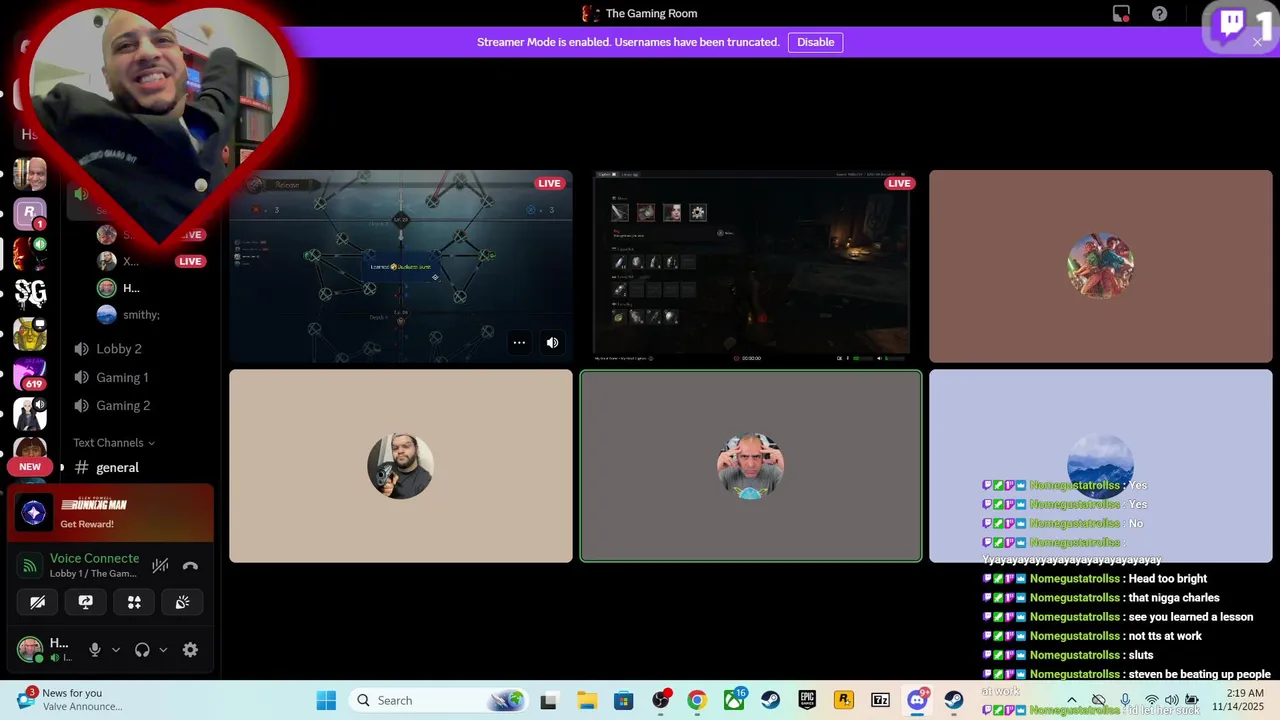The width and height of the screenshot is (1280, 720).
Task: Open own avatar in user panel
Action: [x=30, y=650]
